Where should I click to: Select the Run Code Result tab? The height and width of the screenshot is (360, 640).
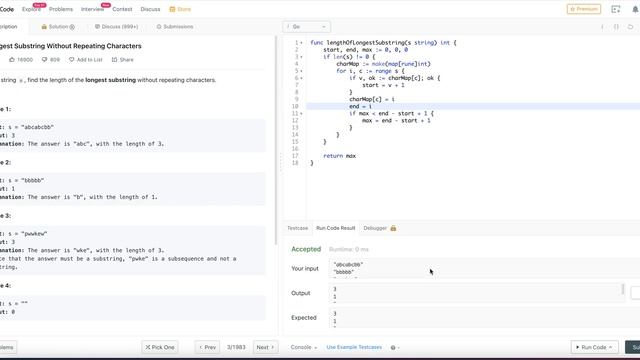336,228
